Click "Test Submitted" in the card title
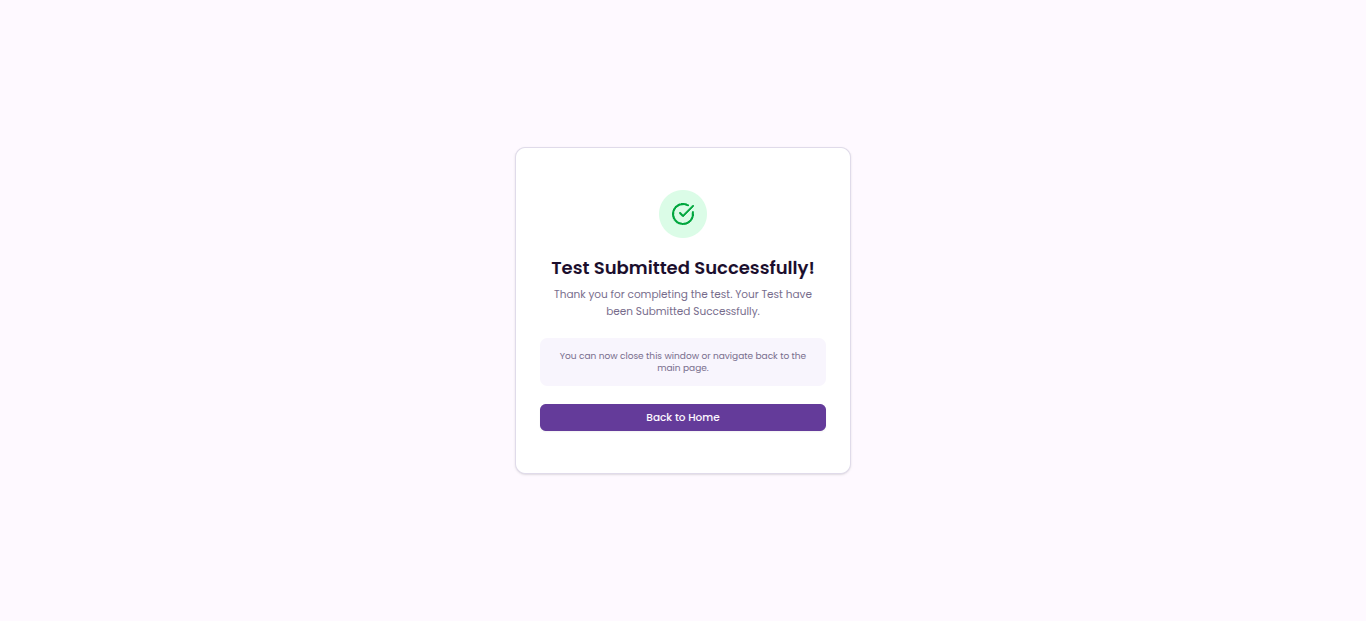1366x621 pixels. click(620, 268)
